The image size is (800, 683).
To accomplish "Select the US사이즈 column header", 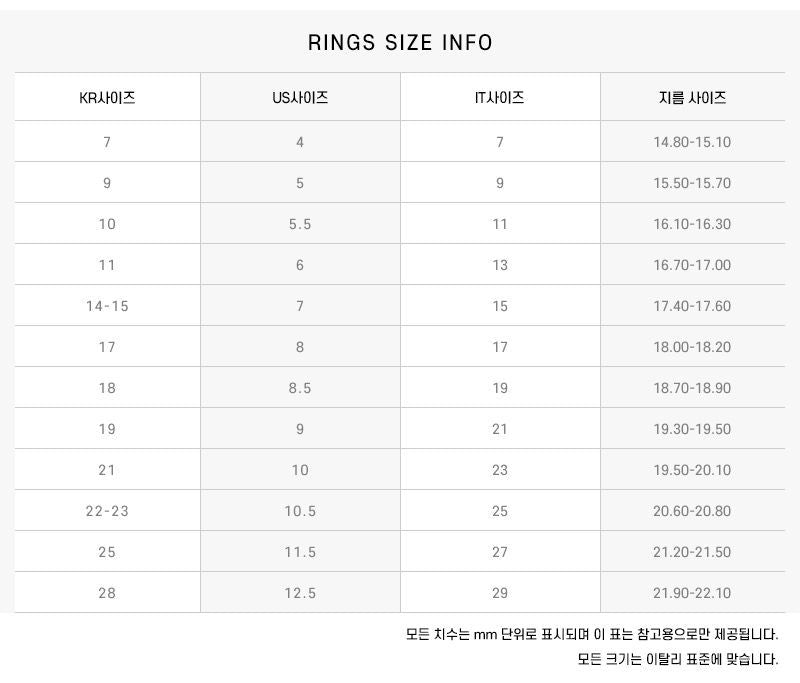I will pos(300,98).
